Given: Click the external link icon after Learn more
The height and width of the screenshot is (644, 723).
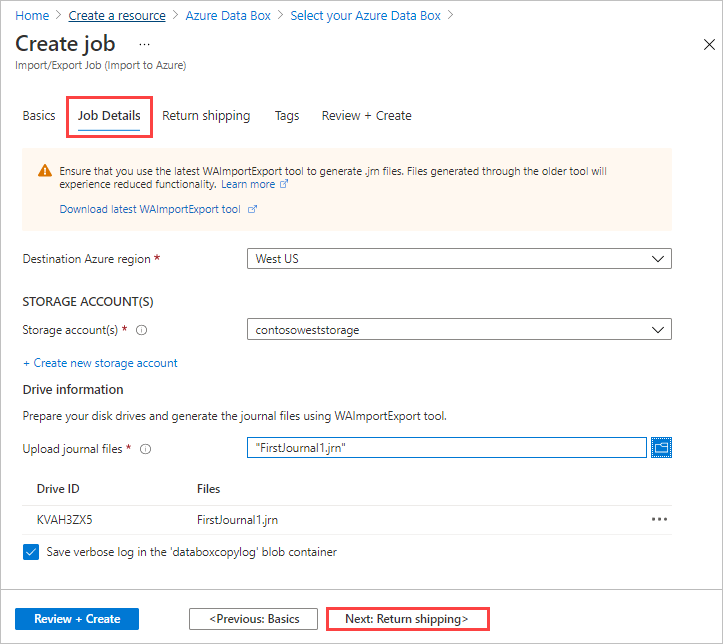Looking at the screenshot, I should 285,185.
